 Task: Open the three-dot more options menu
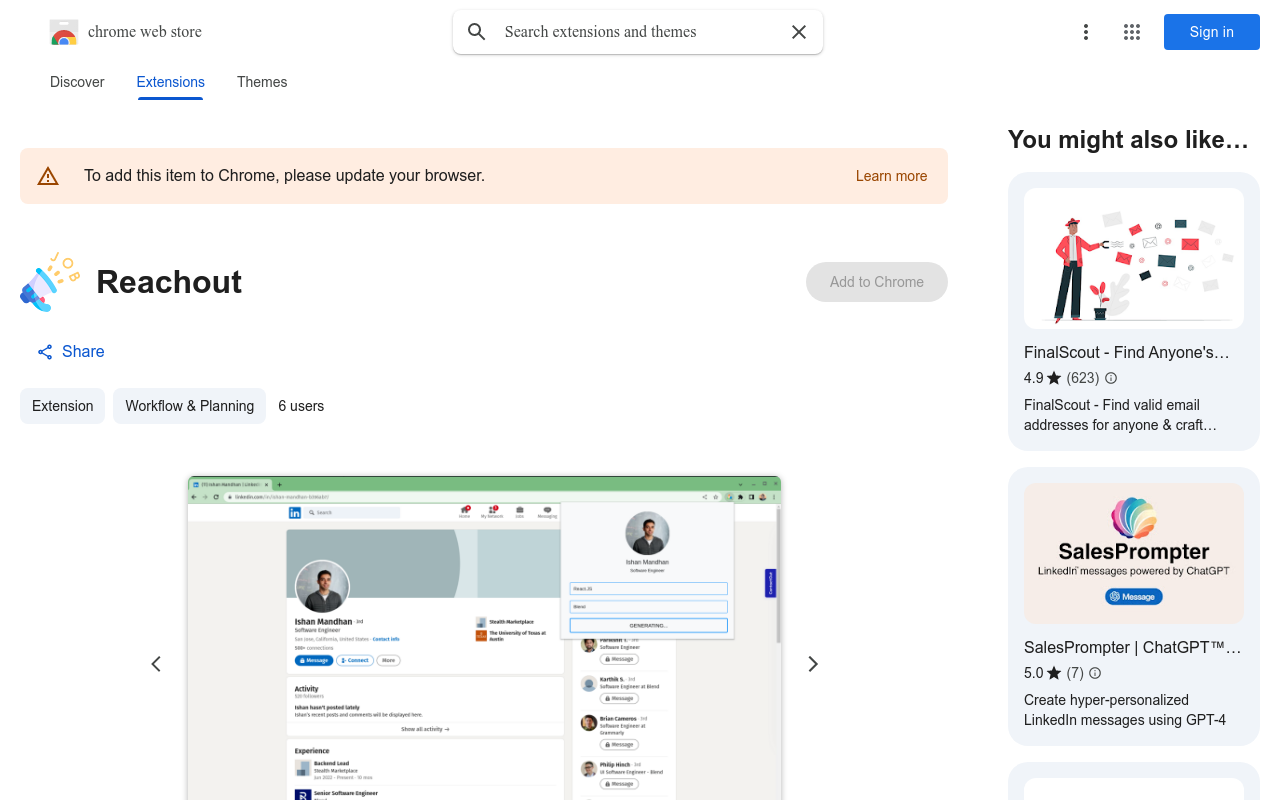click(x=1086, y=32)
